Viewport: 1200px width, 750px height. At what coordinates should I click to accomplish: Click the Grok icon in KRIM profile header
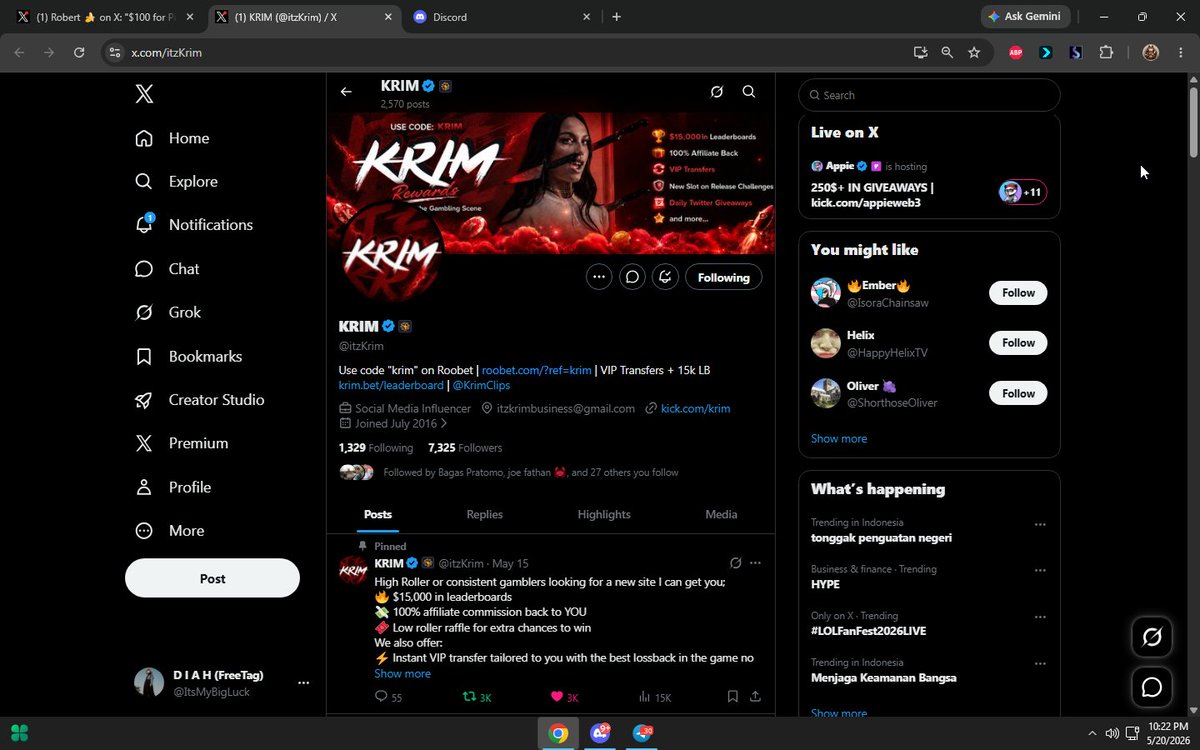[717, 92]
